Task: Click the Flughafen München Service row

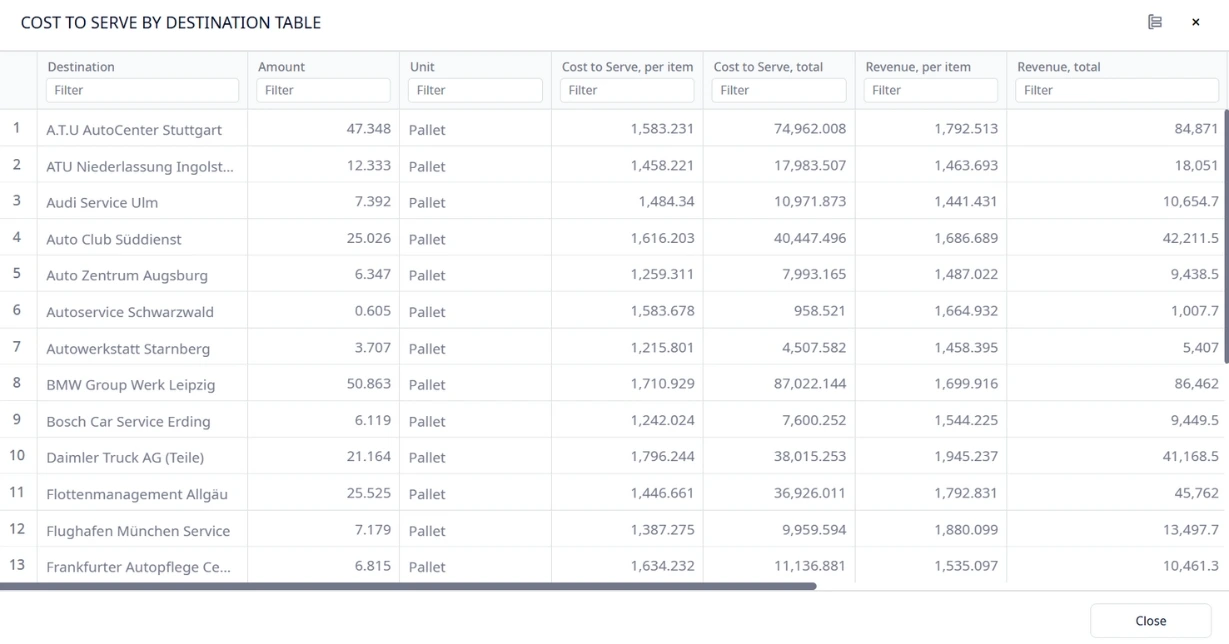Action: point(138,531)
